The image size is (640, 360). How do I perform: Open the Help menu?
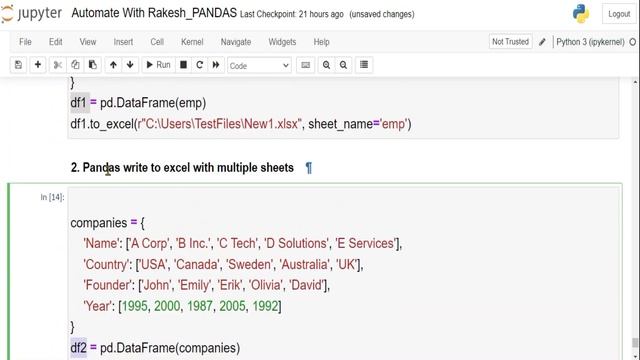pos(321,42)
